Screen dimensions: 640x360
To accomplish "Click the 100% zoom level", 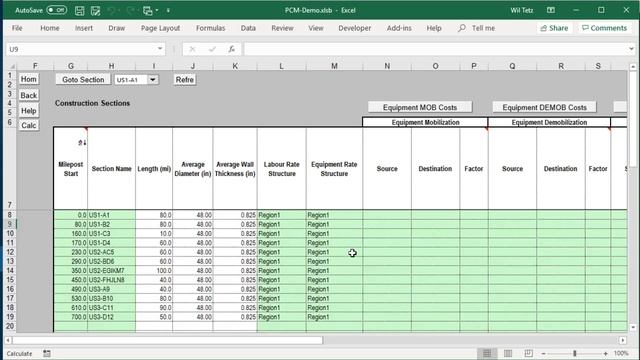I will pyautogui.click(x=621, y=353).
